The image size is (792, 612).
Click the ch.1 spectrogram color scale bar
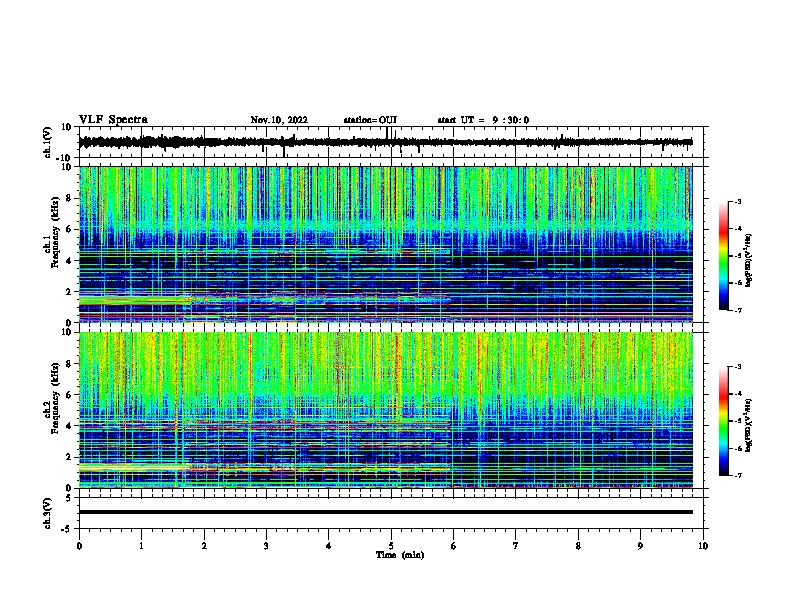(724, 256)
